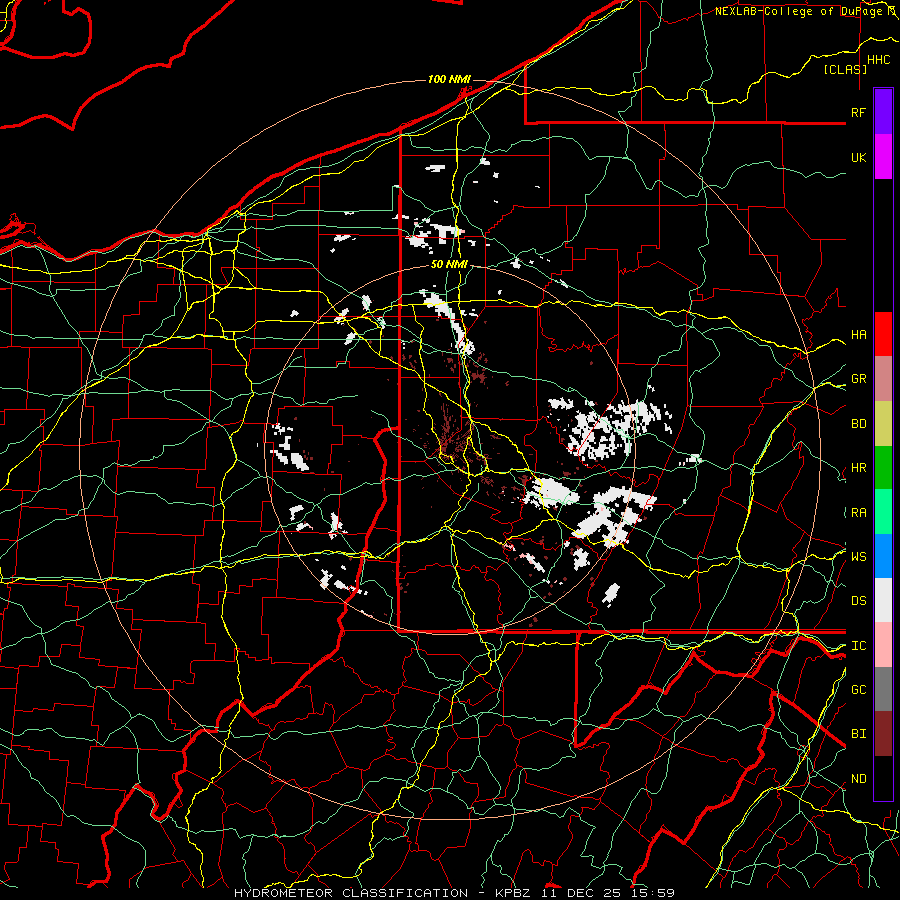Click the 50 NMI range ring label
Viewport: 900px width, 900px height.
(x=449, y=265)
